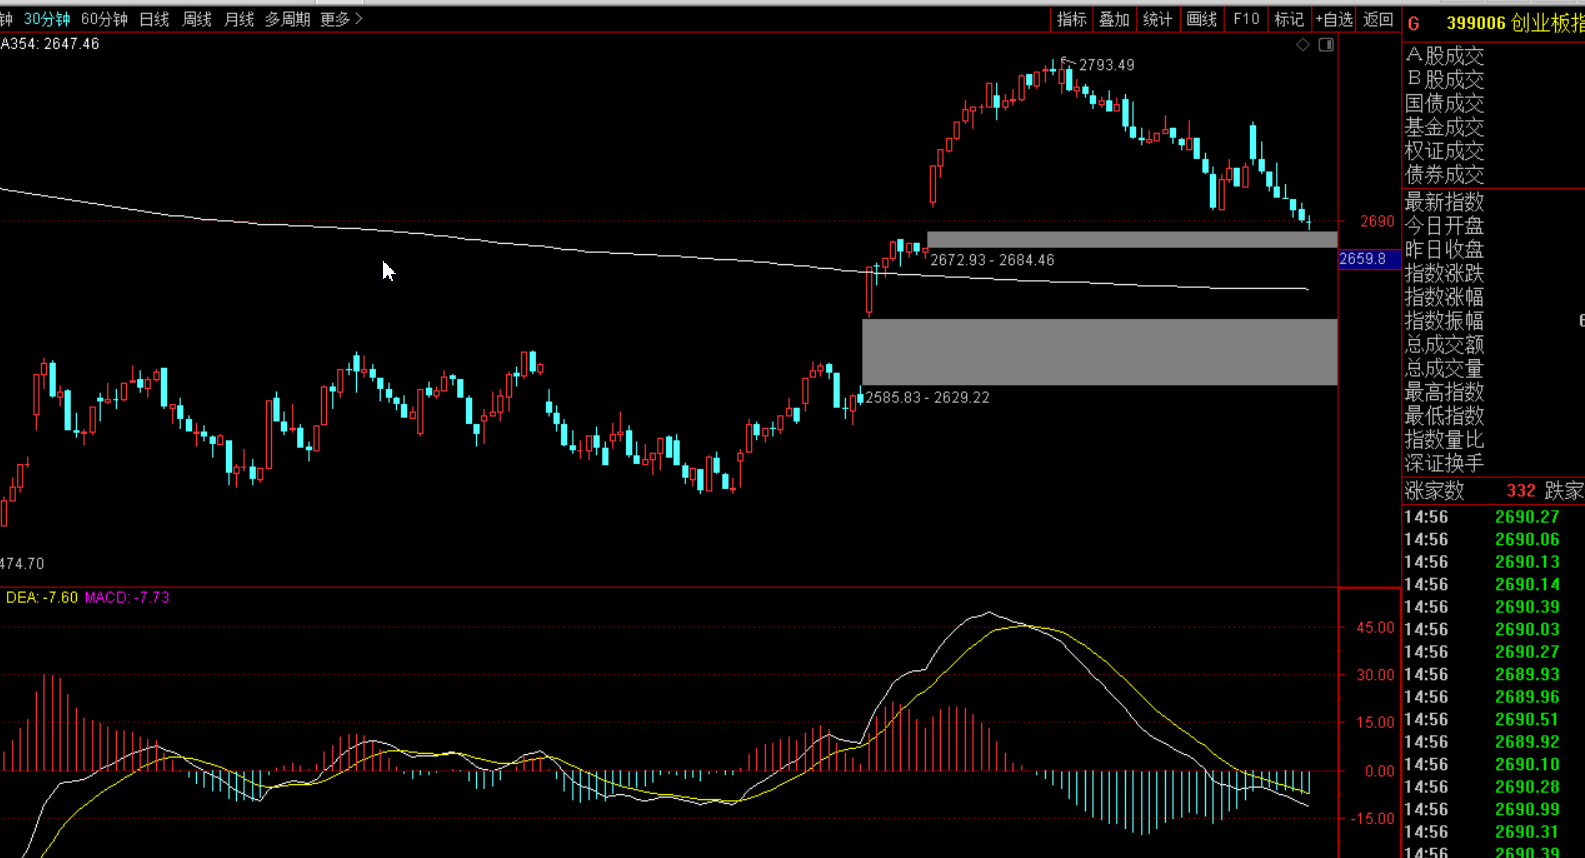The height and width of the screenshot is (858, 1585).
Task: Click the tick value 2690.27 at top
Action: tap(1527, 517)
